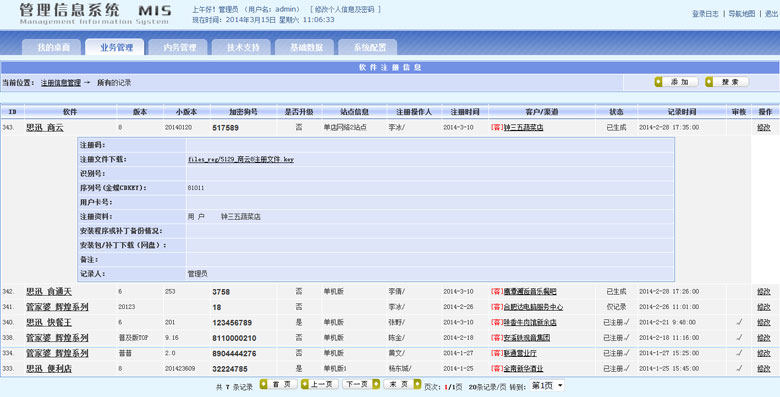Expand the 思迅 食通天 record
Viewport: 780px width, 397px height.
point(49,292)
